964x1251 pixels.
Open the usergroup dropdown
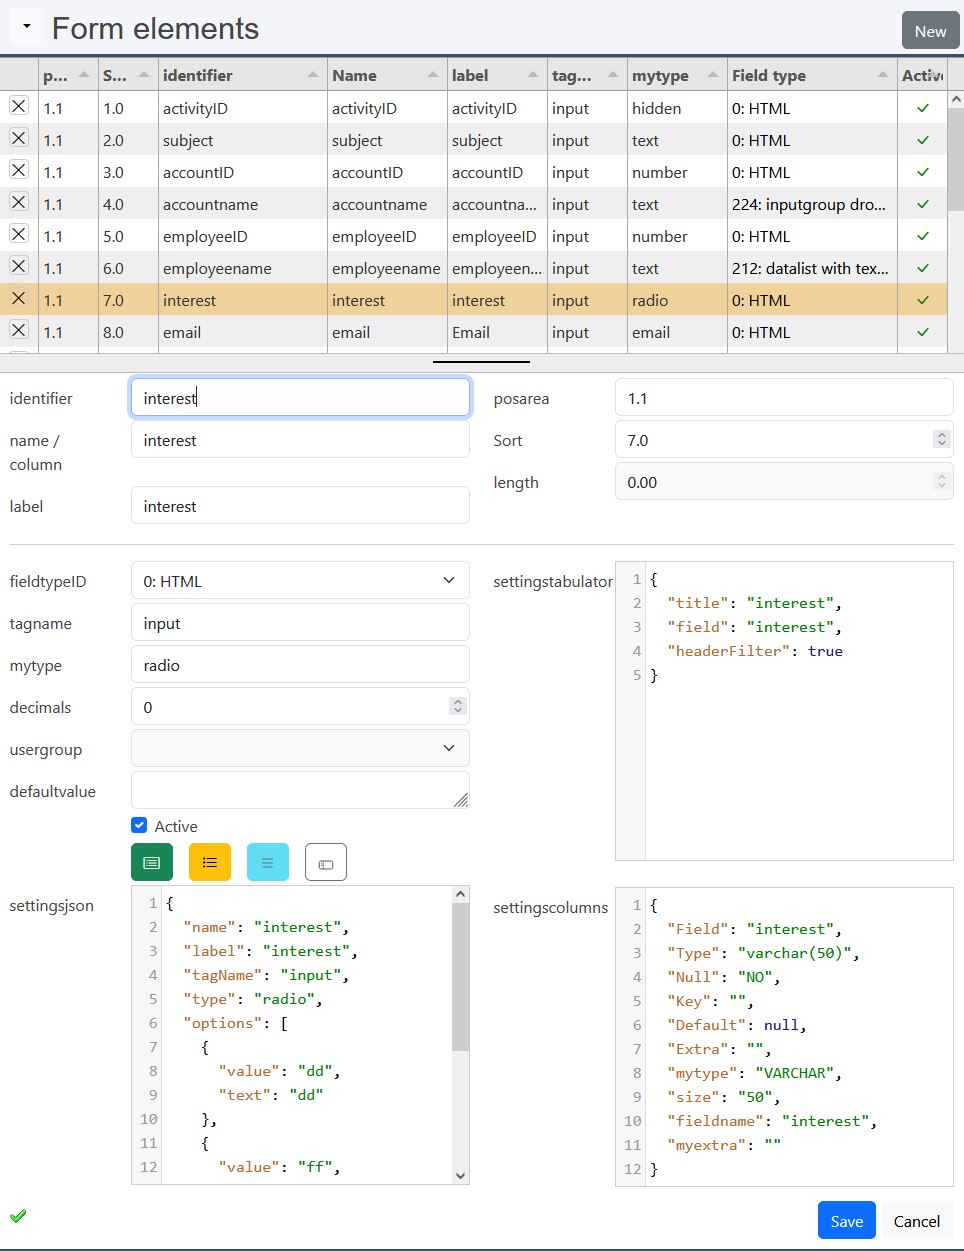(299, 747)
